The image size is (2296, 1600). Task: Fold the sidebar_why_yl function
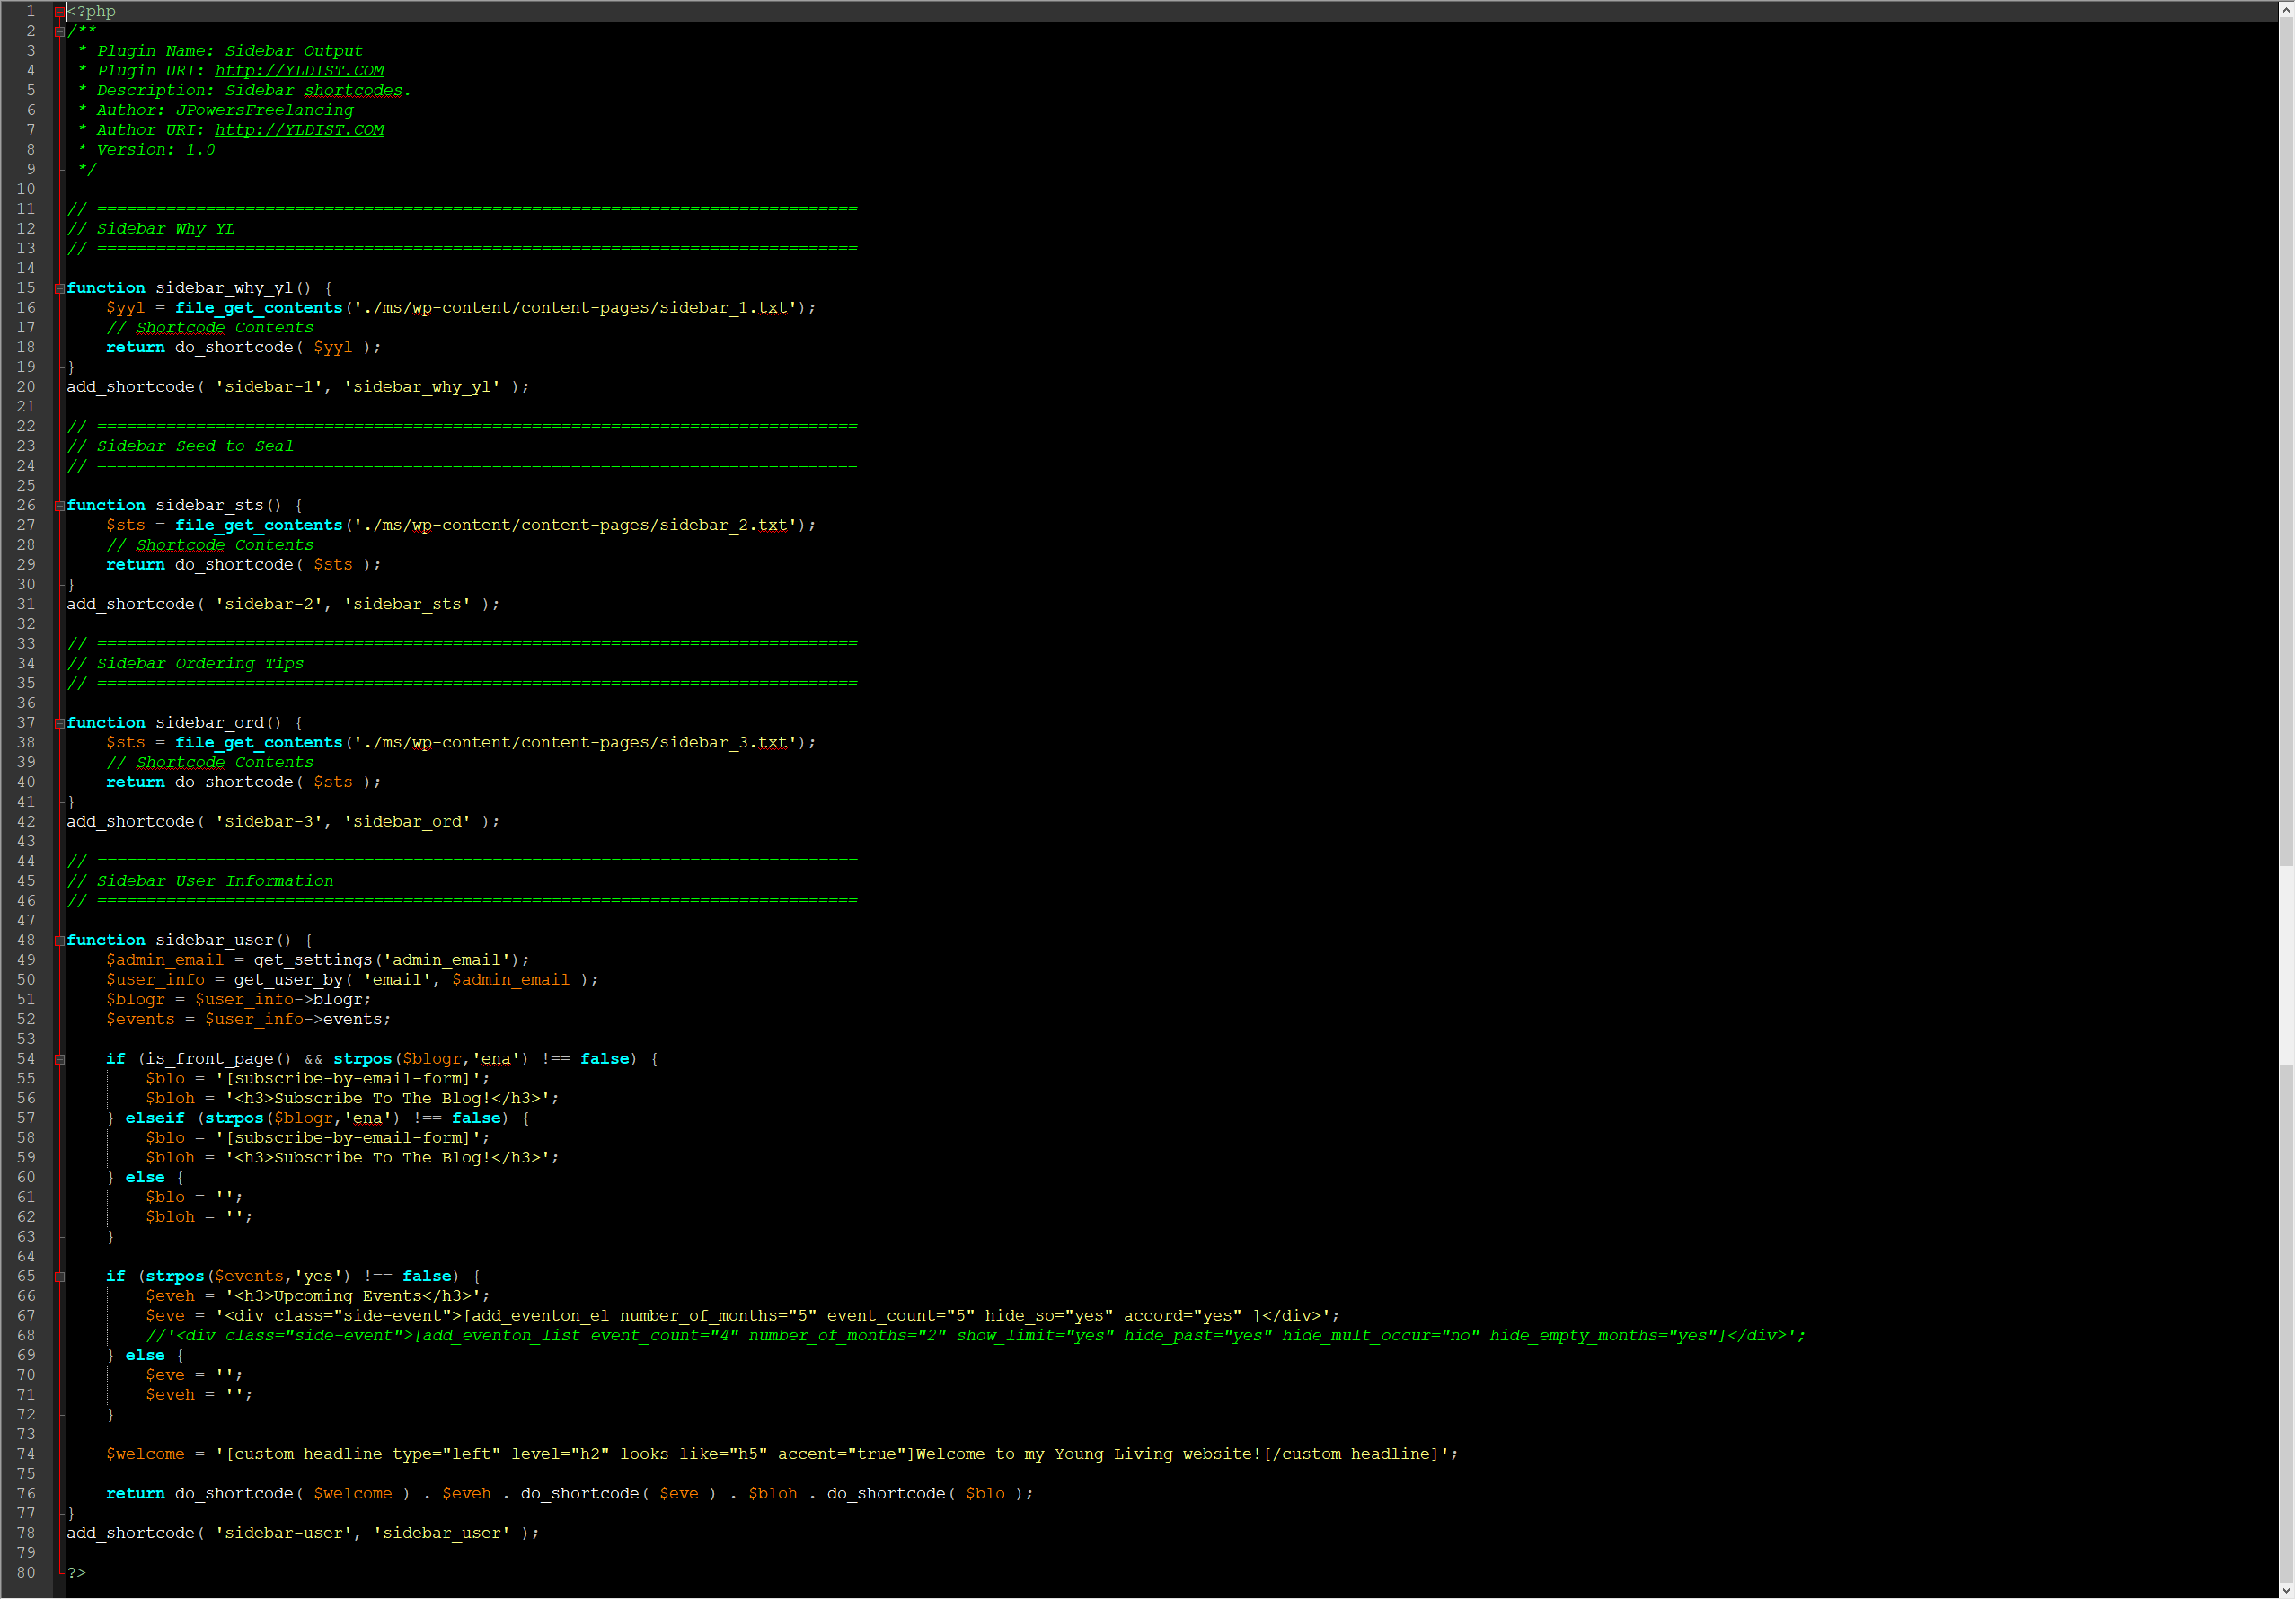pyautogui.click(x=60, y=289)
